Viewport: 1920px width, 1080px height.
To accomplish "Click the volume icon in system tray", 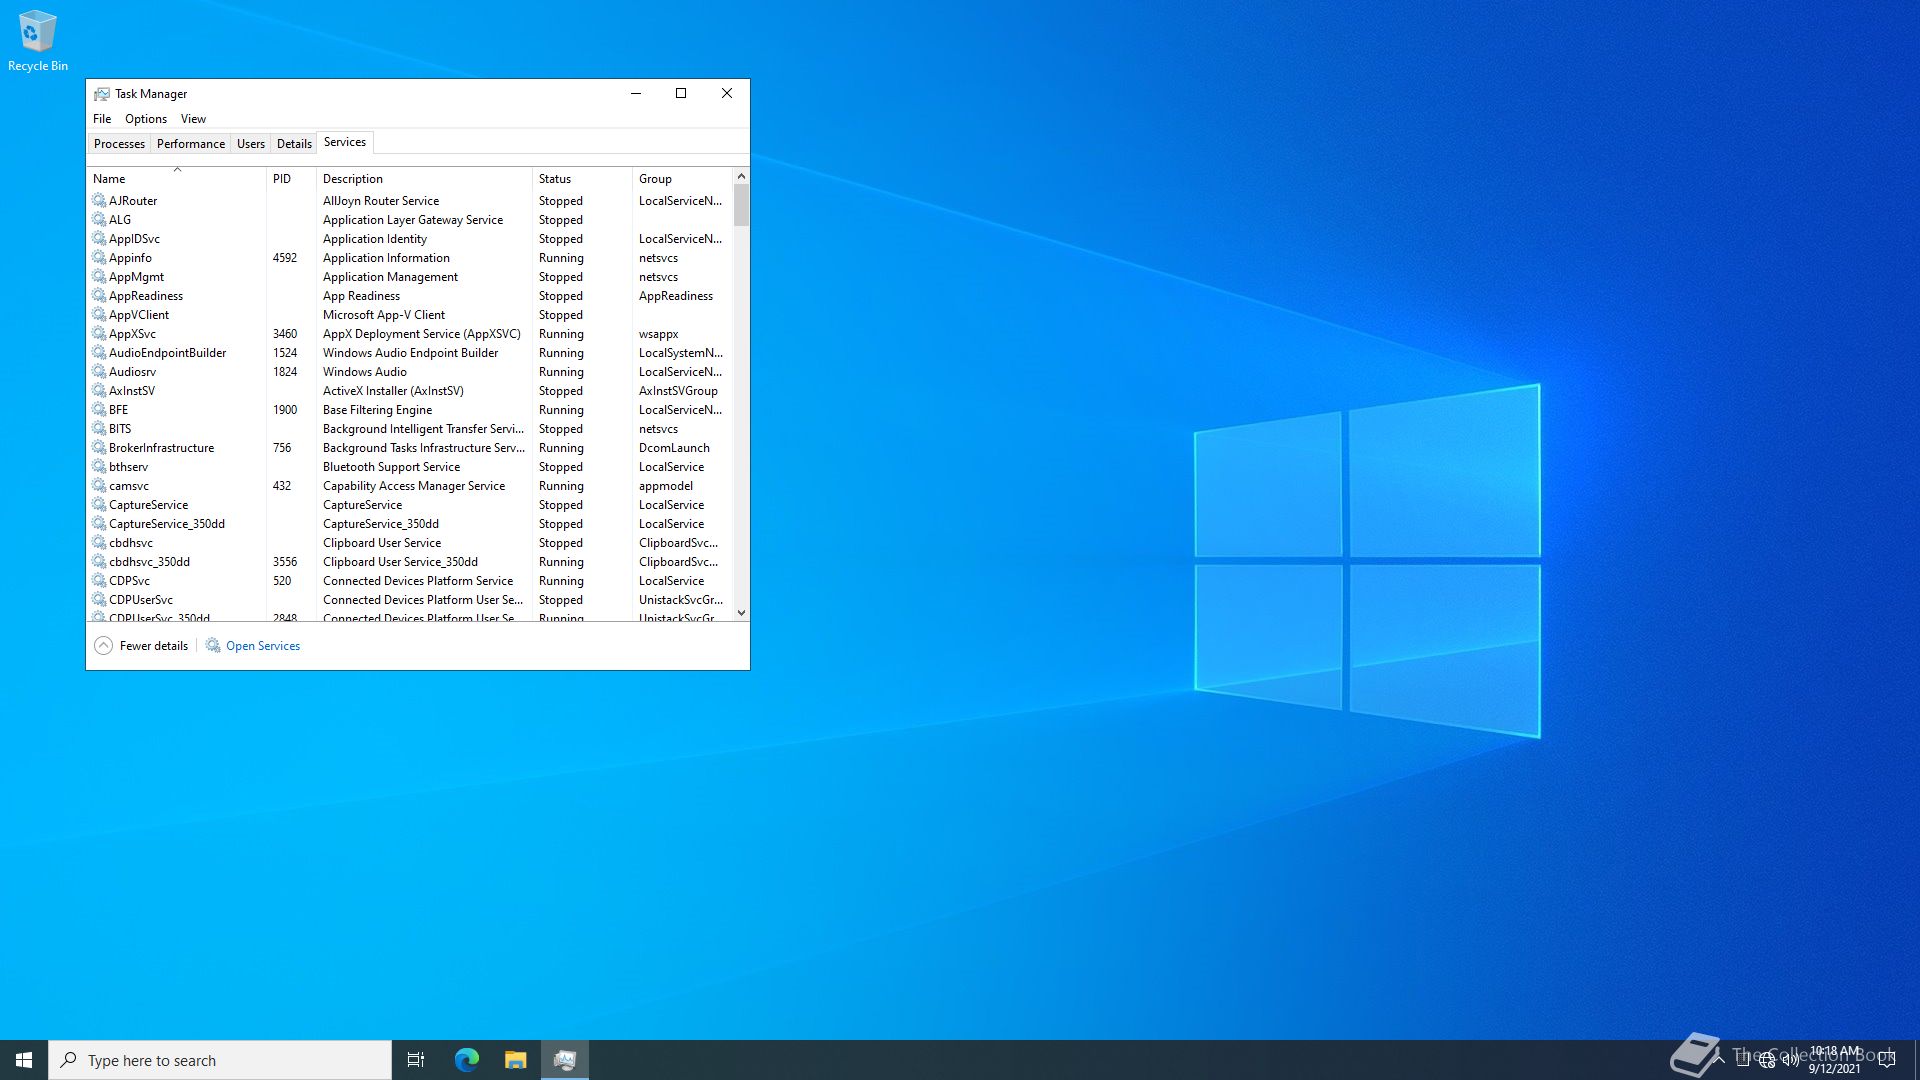I will click(1791, 1060).
